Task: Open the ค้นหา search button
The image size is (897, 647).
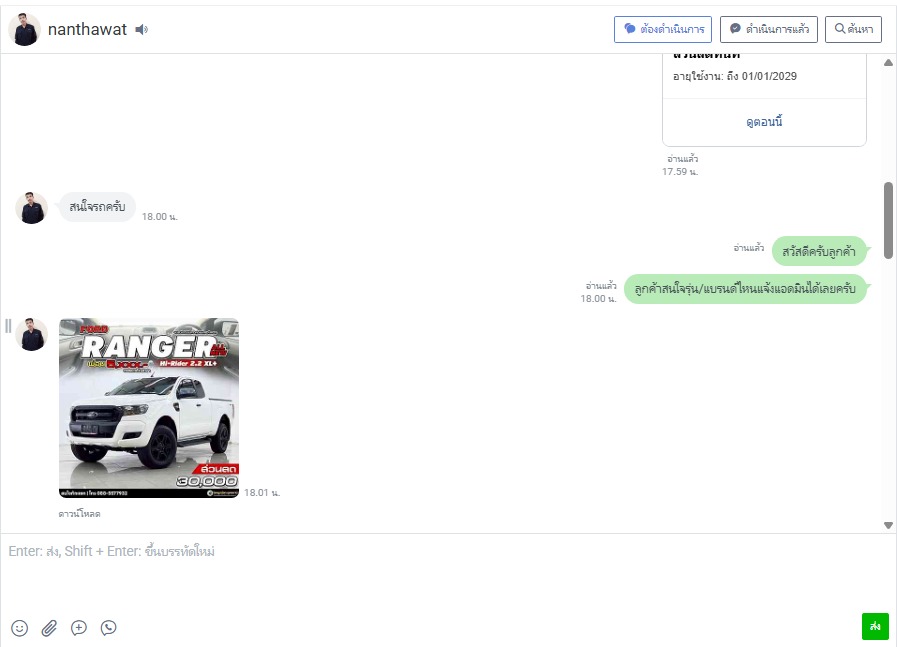Action: tap(853, 29)
